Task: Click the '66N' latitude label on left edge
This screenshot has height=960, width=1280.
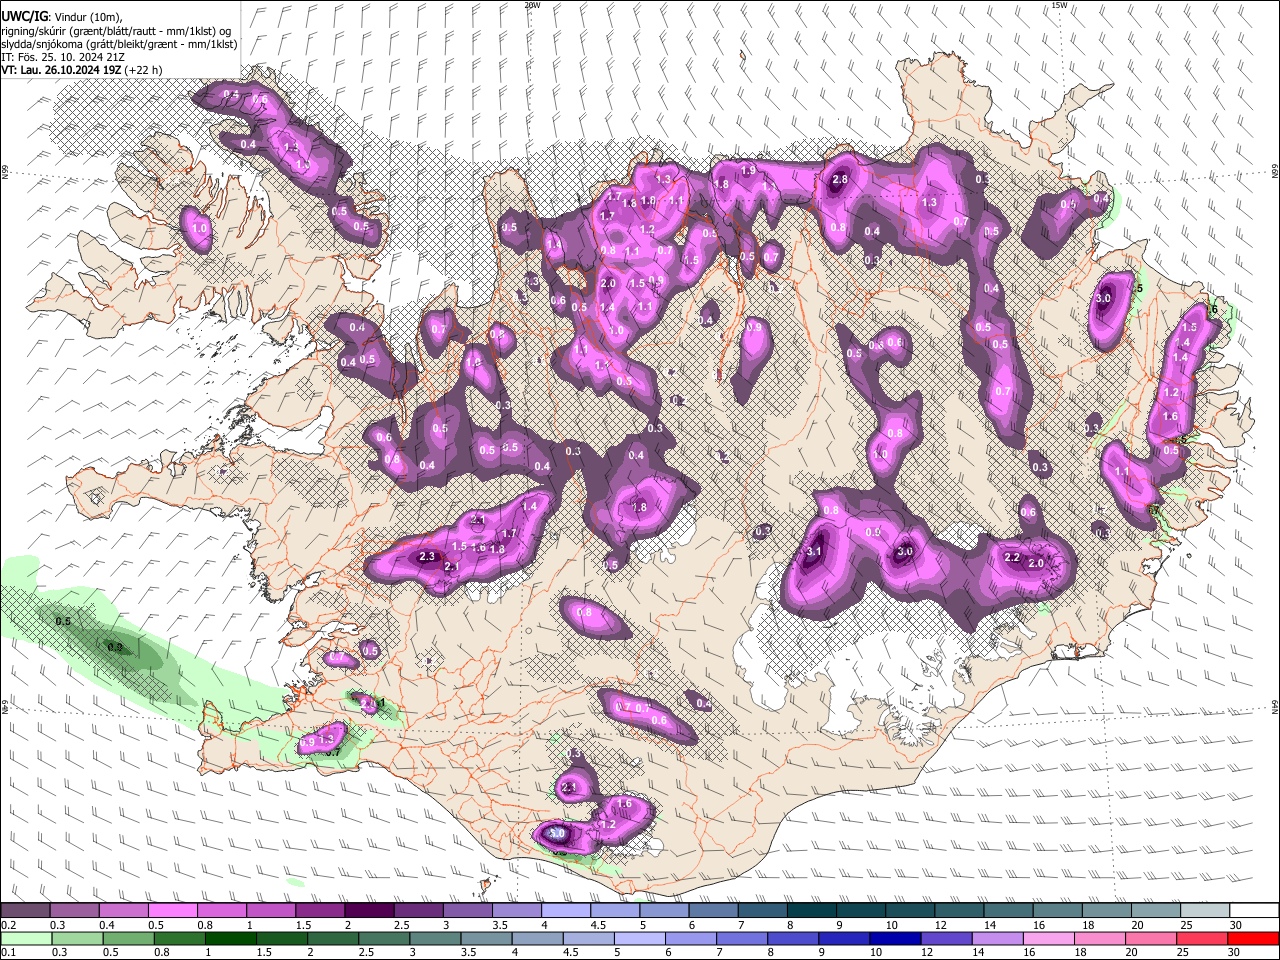Action: (5, 173)
